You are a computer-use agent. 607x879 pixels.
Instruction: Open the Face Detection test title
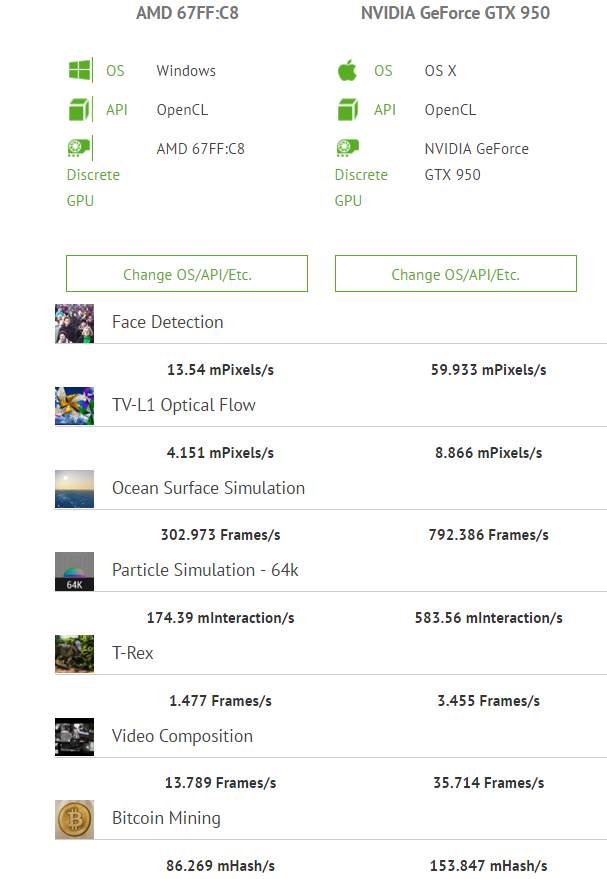167,322
